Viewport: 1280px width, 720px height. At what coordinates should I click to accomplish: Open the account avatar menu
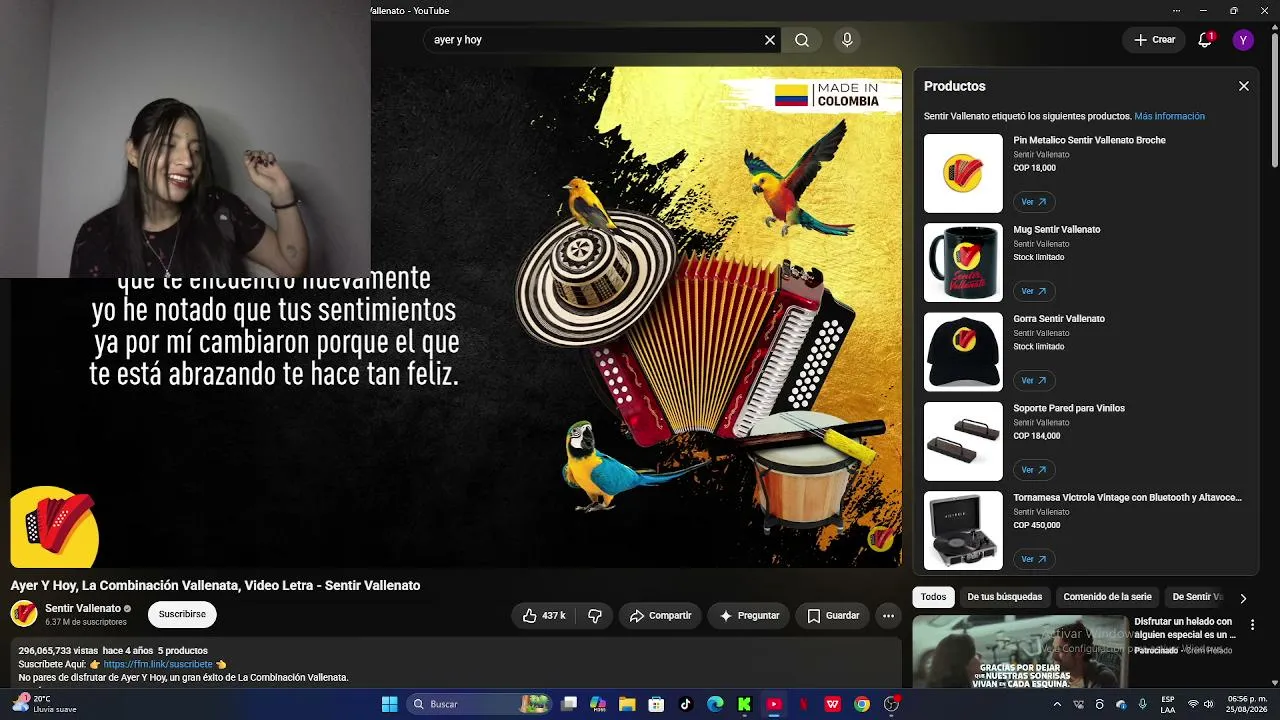tap(1243, 40)
